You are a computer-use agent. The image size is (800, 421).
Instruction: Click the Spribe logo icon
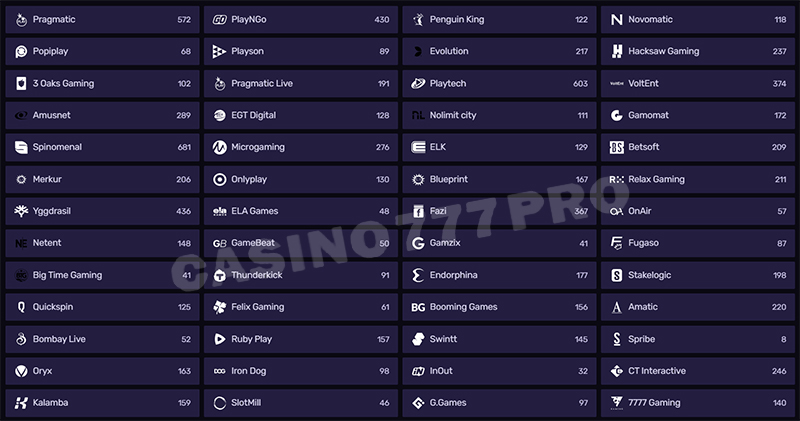pos(617,339)
